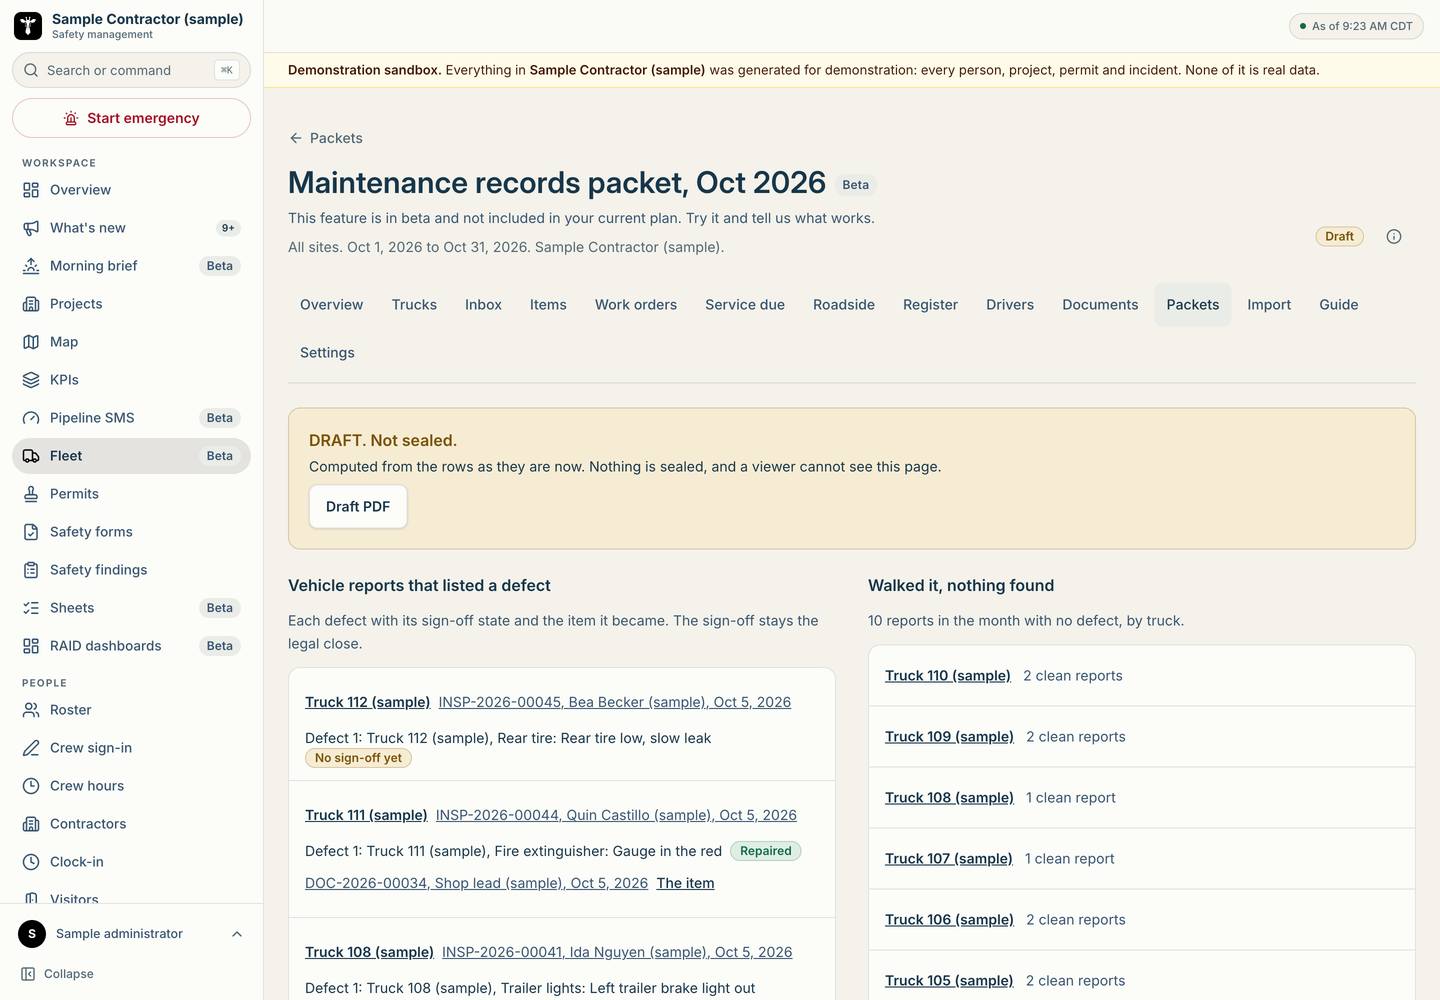Open the Overview sidebar icon
Image resolution: width=1440 pixels, height=1000 pixels.
(31, 190)
